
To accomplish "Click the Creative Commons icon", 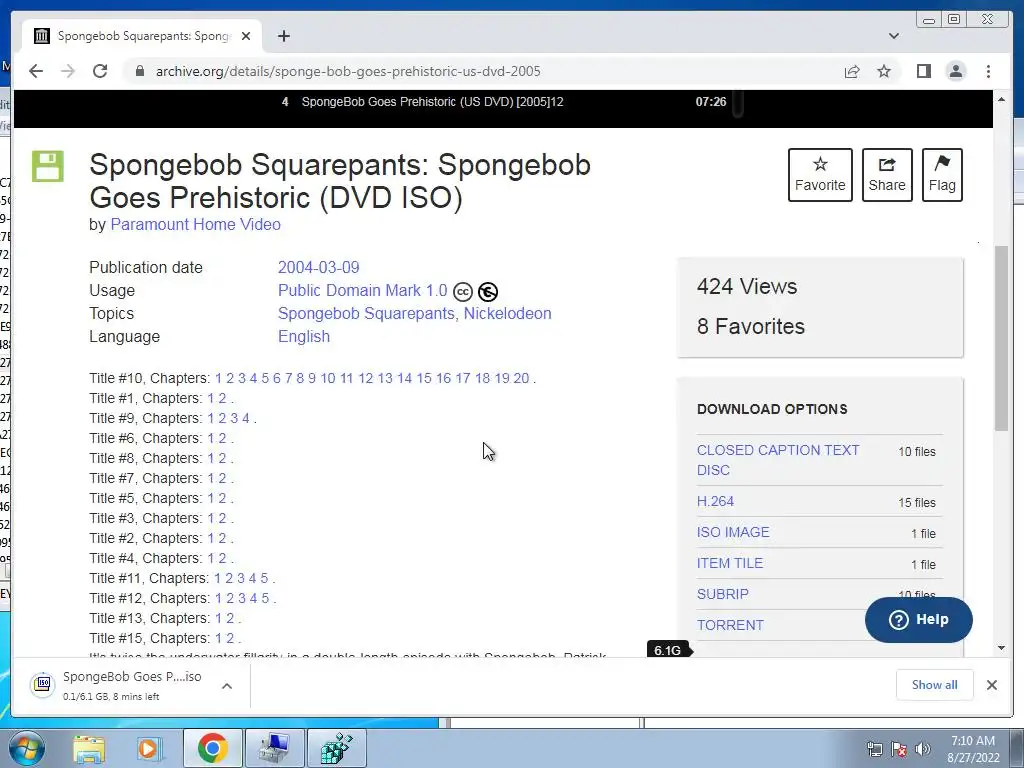I will pos(462,292).
